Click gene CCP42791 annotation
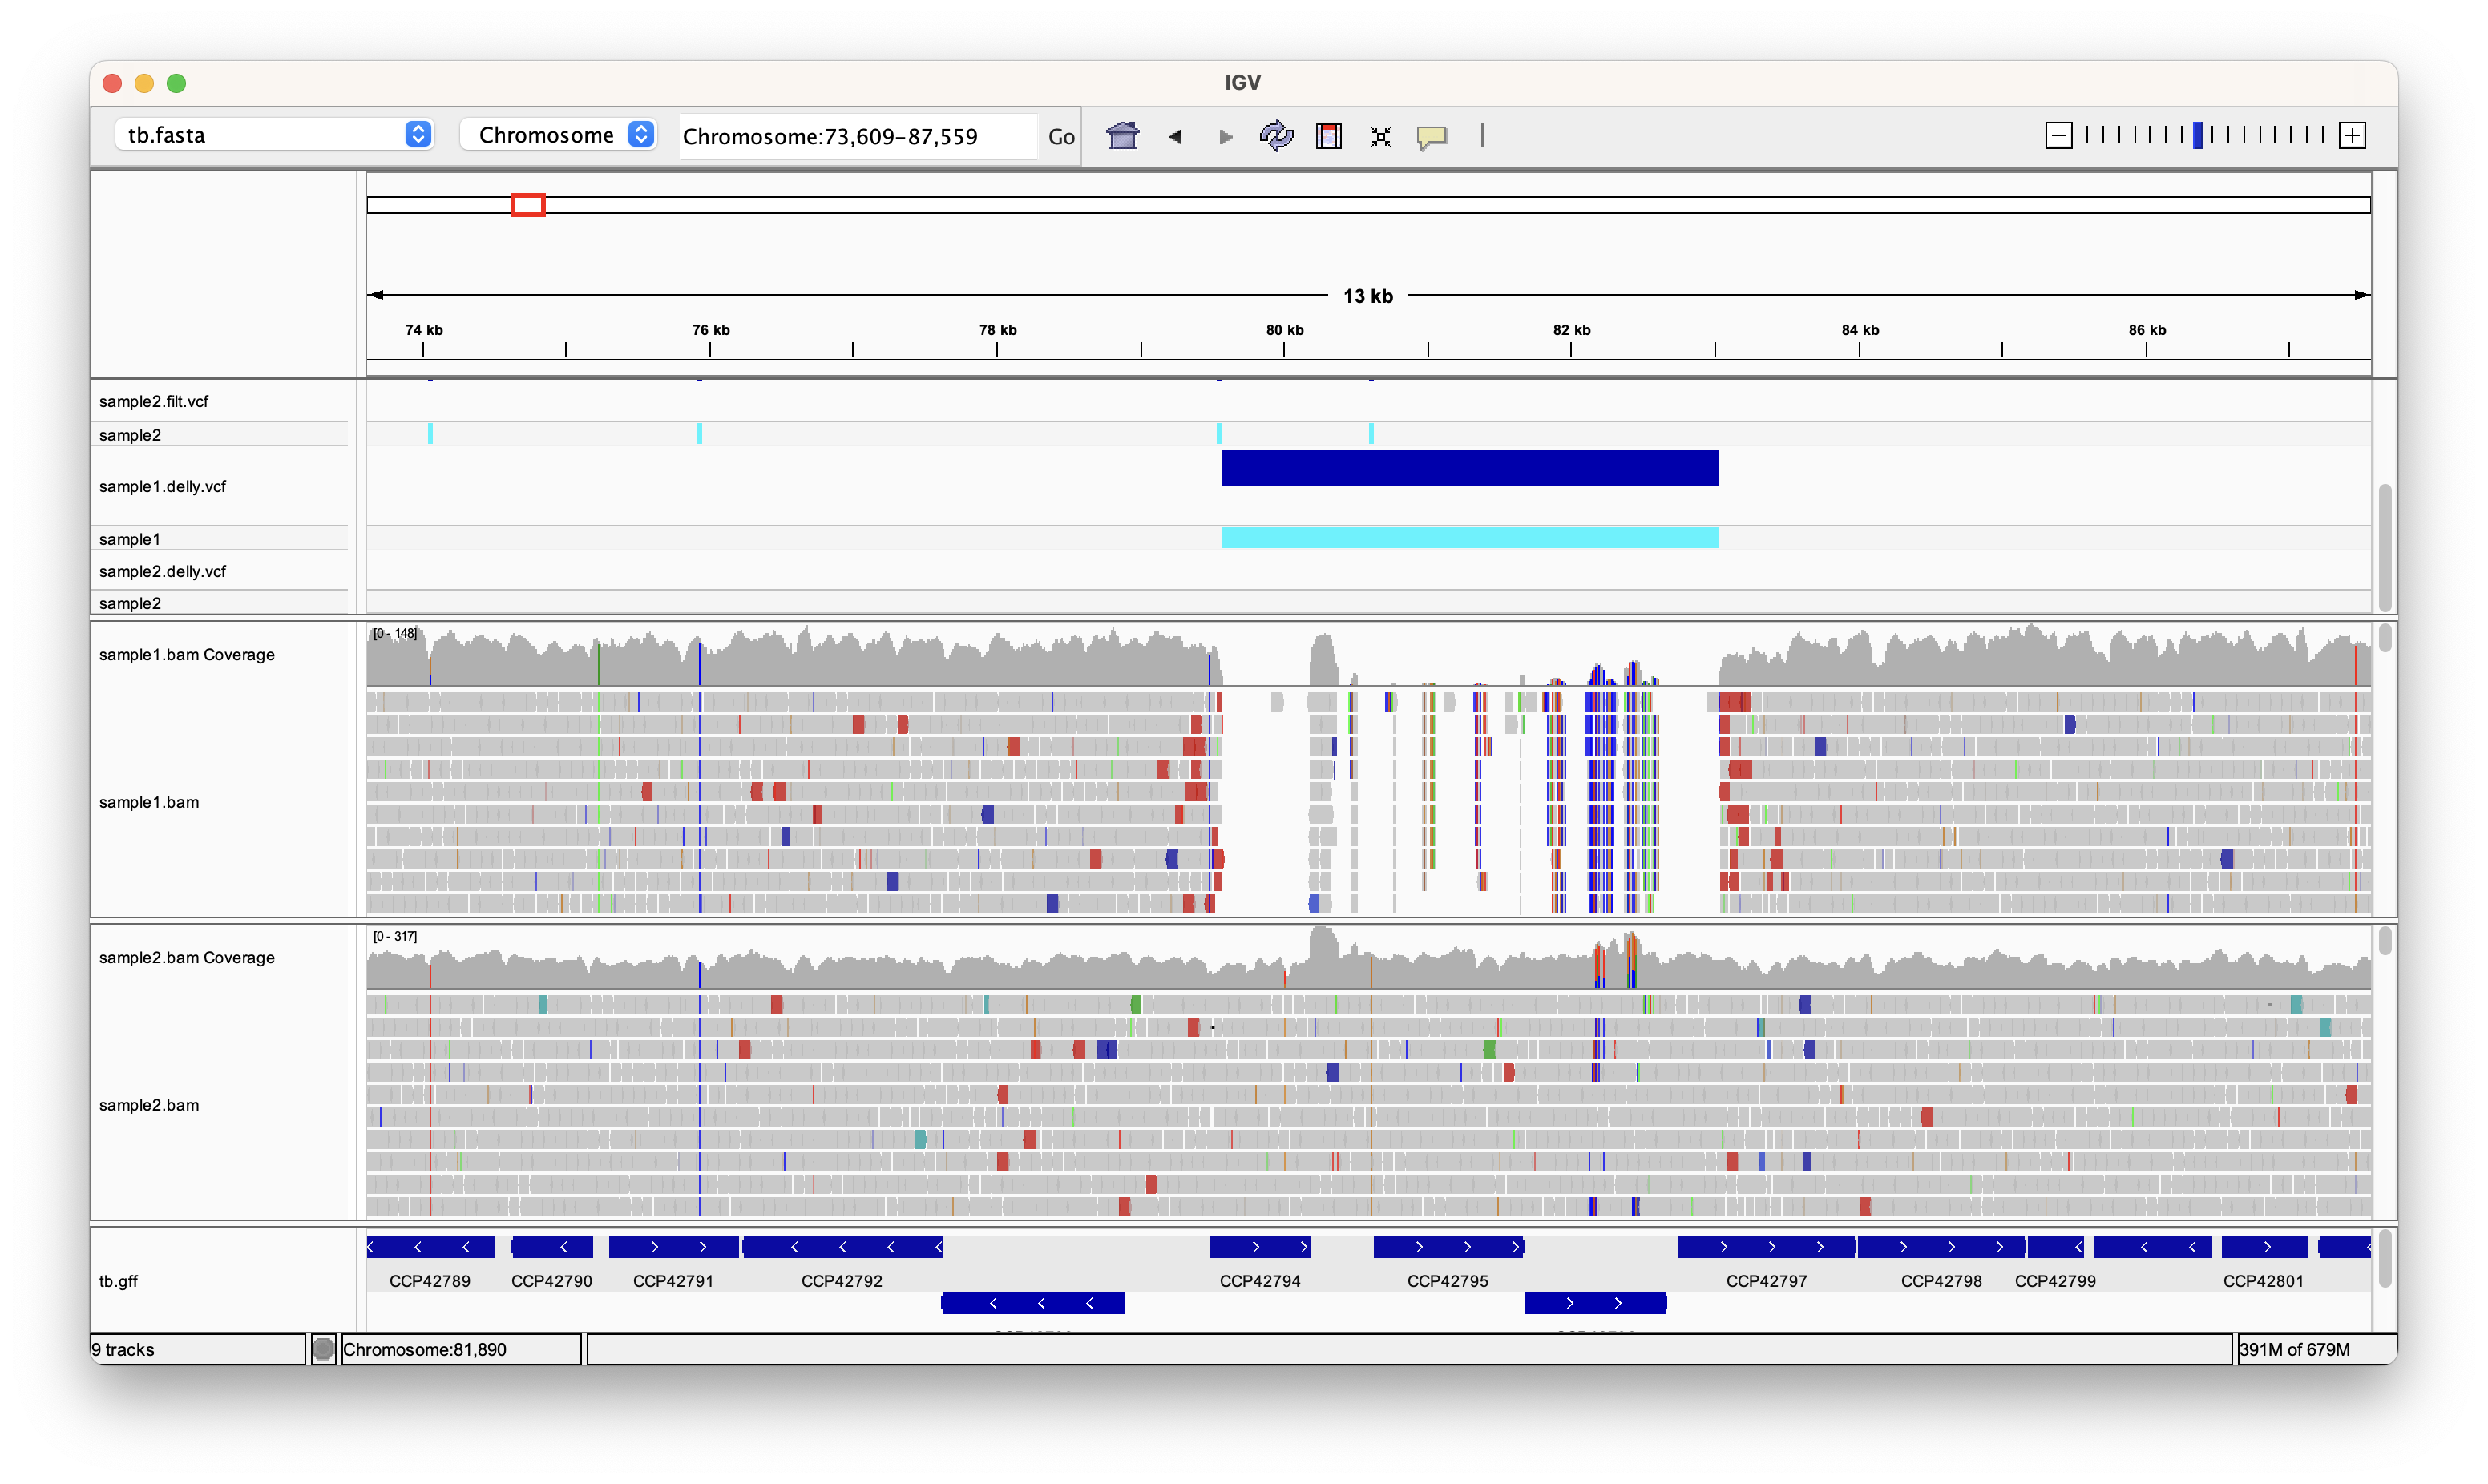Viewport: 2488px width, 1484px height. pyautogui.click(x=673, y=1247)
